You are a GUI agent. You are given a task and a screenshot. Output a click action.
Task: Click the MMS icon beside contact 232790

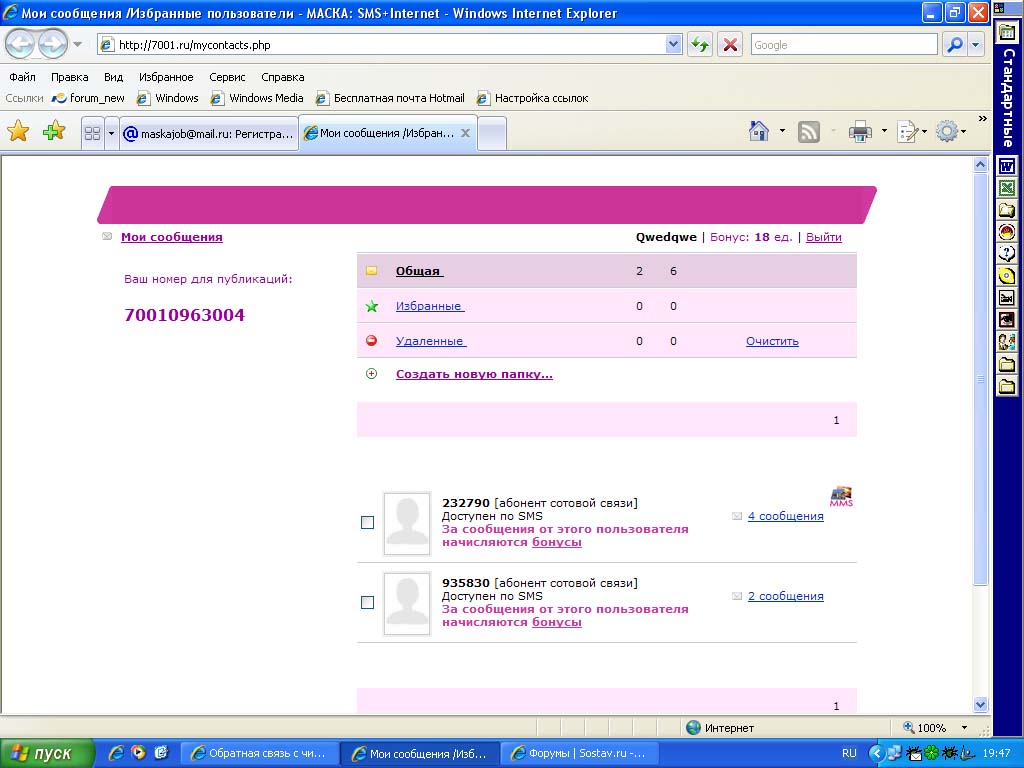pos(841,496)
